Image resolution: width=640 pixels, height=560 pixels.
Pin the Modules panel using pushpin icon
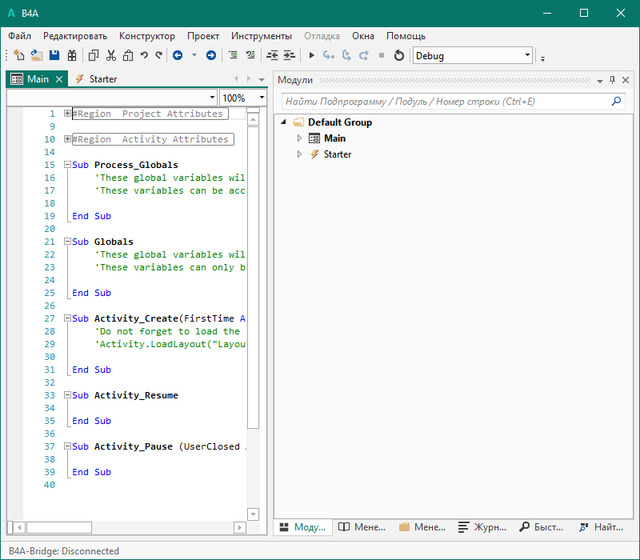tap(612, 80)
